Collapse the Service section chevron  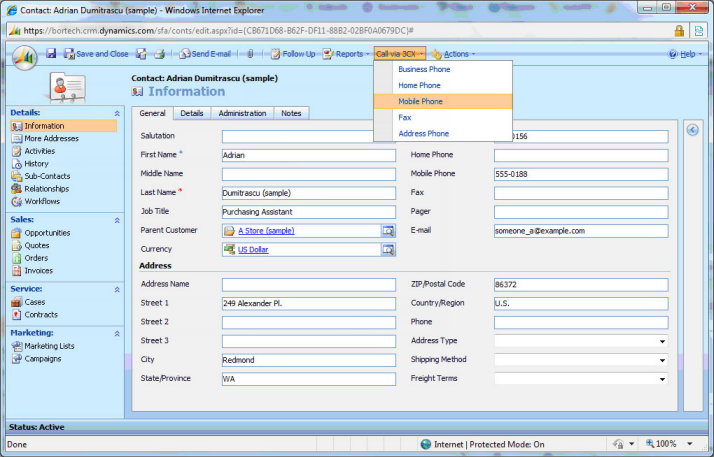coord(117,289)
